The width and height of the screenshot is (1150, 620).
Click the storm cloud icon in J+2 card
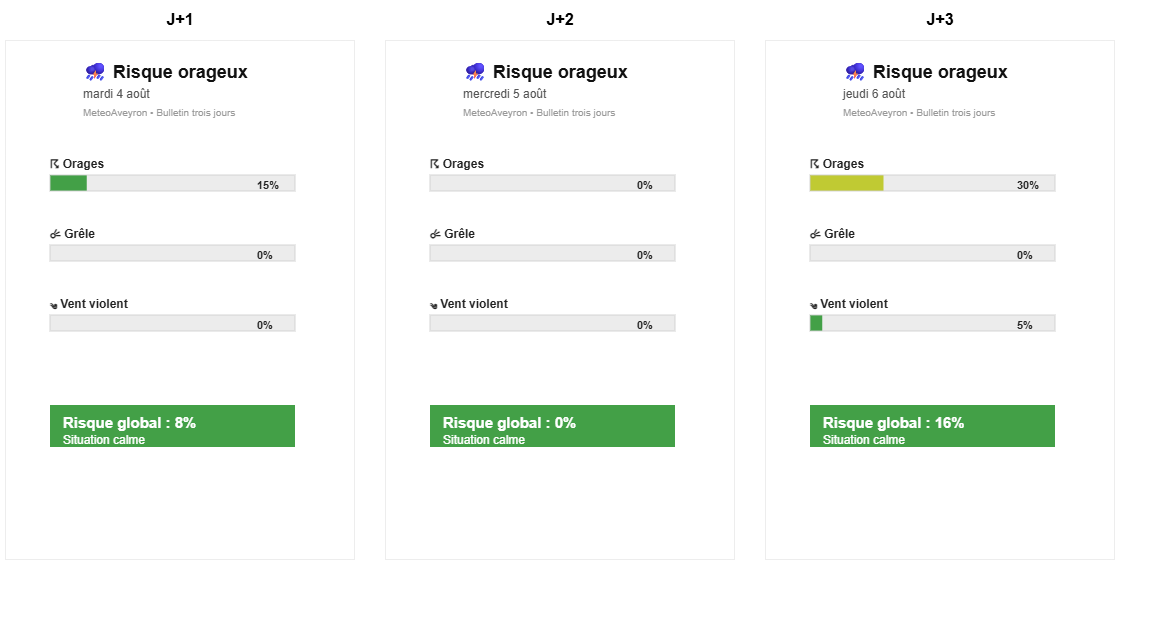pos(475,71)
